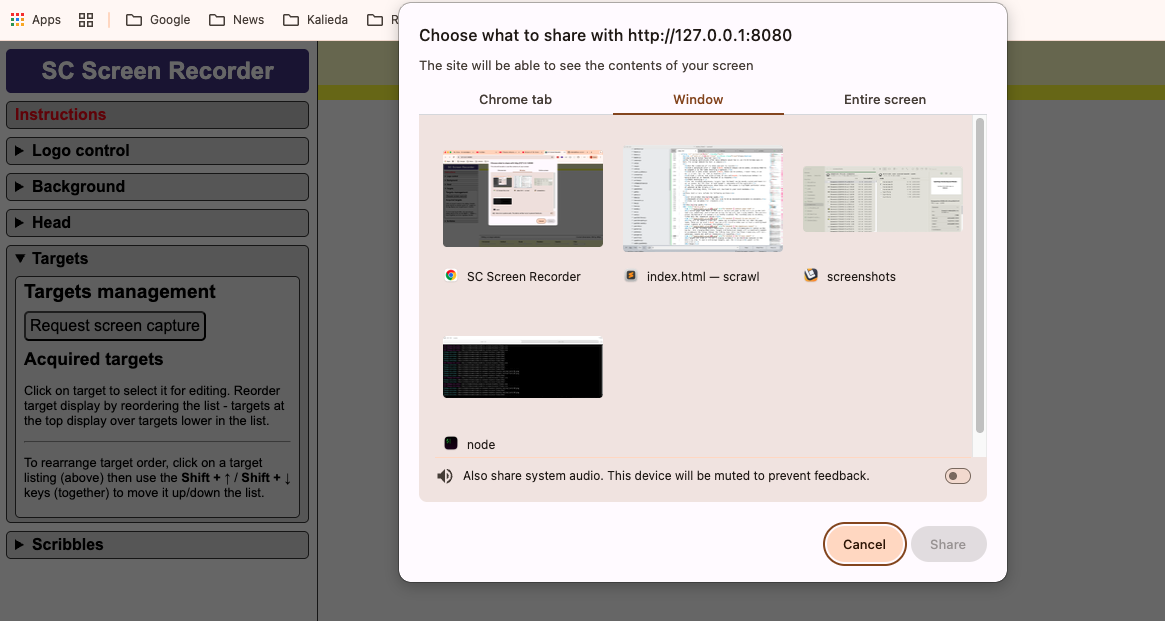Click the terminal icon beside the node window
This screenshot has width=1165, height=621.
[x=450, y=444]
